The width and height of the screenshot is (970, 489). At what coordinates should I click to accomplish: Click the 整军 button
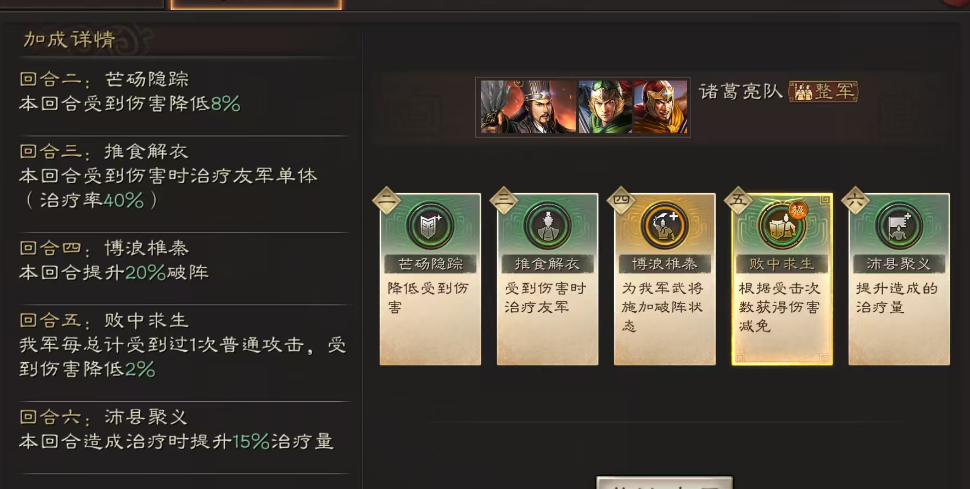pyautogui.click(x=823, y=92)
